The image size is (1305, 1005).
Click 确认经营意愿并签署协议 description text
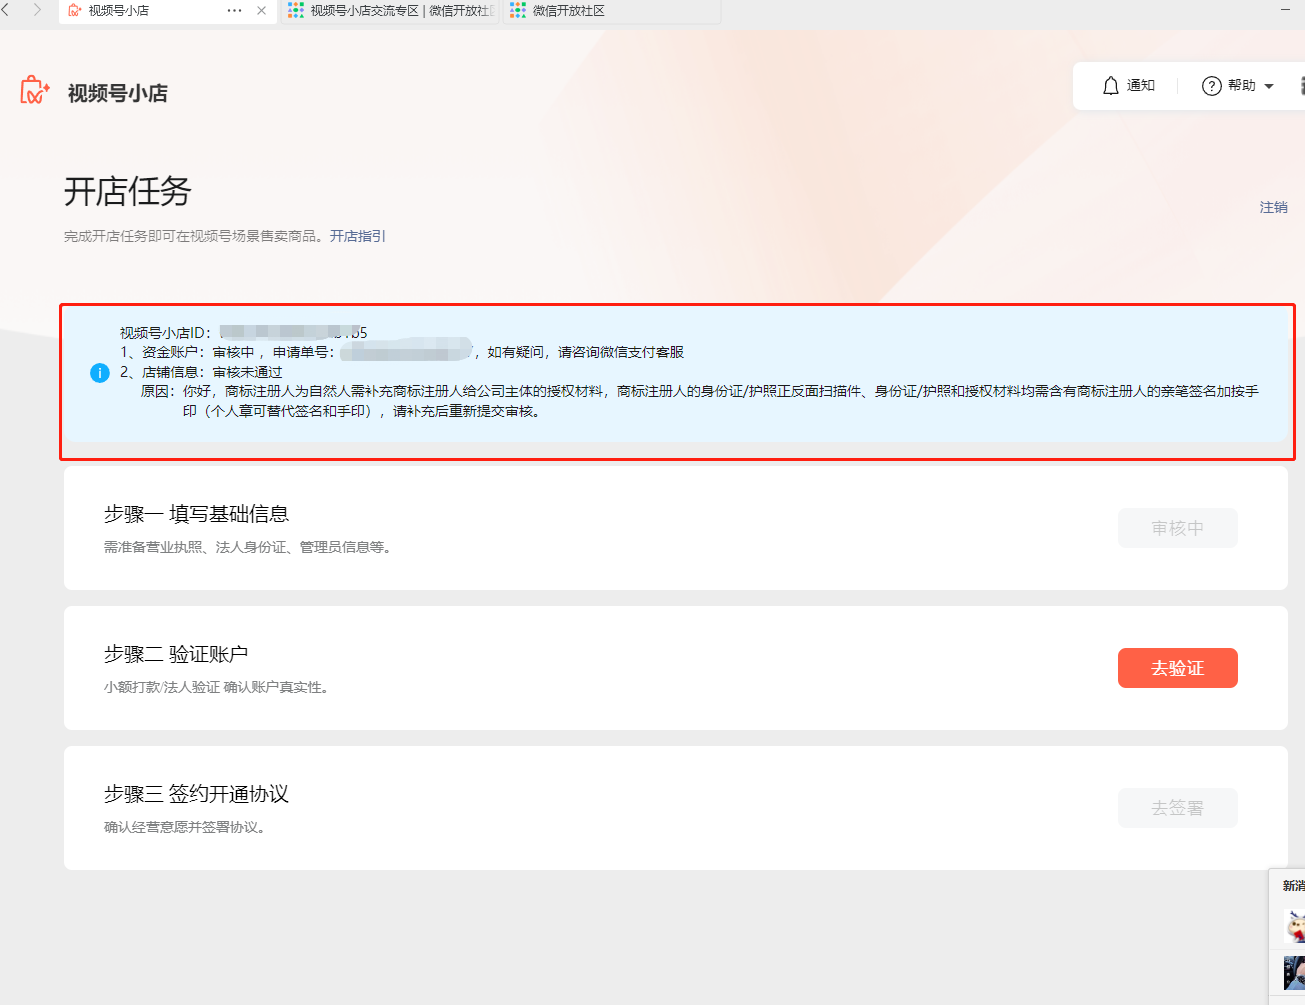tap(184, 827)
